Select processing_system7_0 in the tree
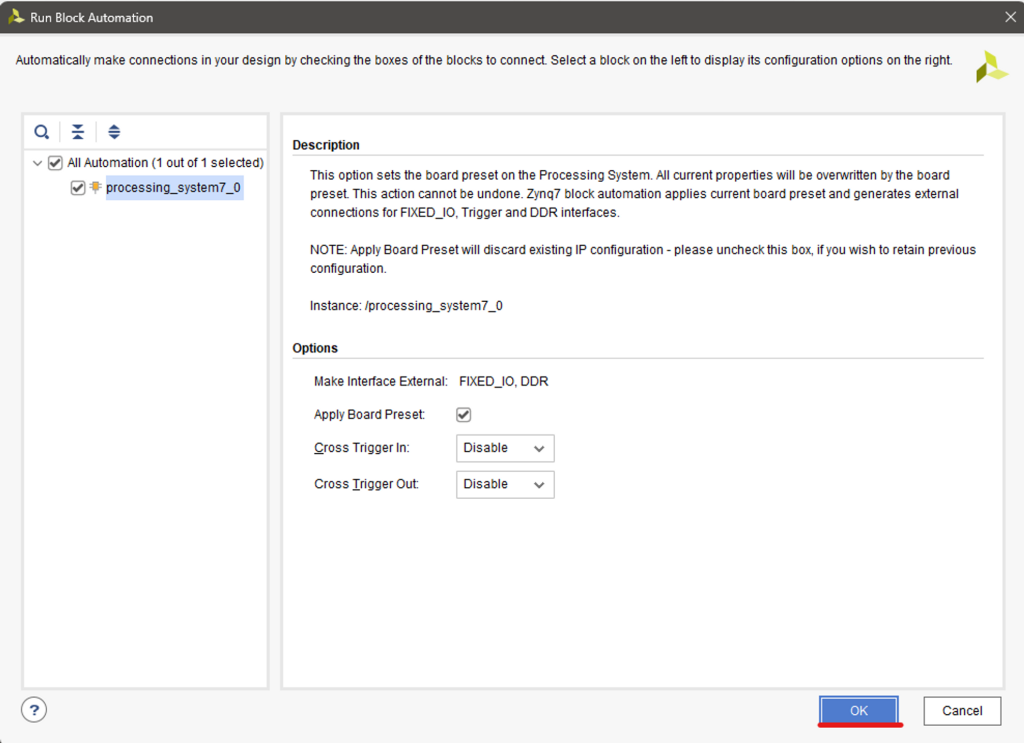 (174, 188)
